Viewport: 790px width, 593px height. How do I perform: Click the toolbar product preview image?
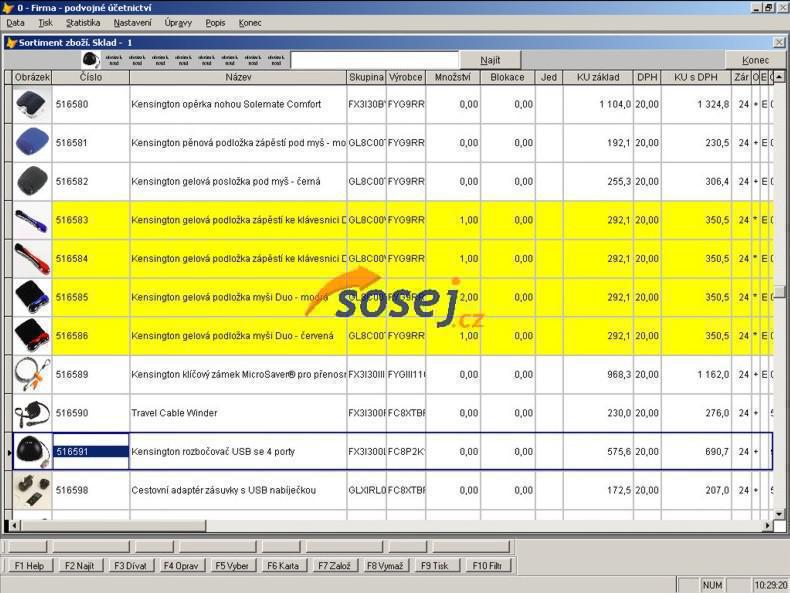click(x=91, y=60)
